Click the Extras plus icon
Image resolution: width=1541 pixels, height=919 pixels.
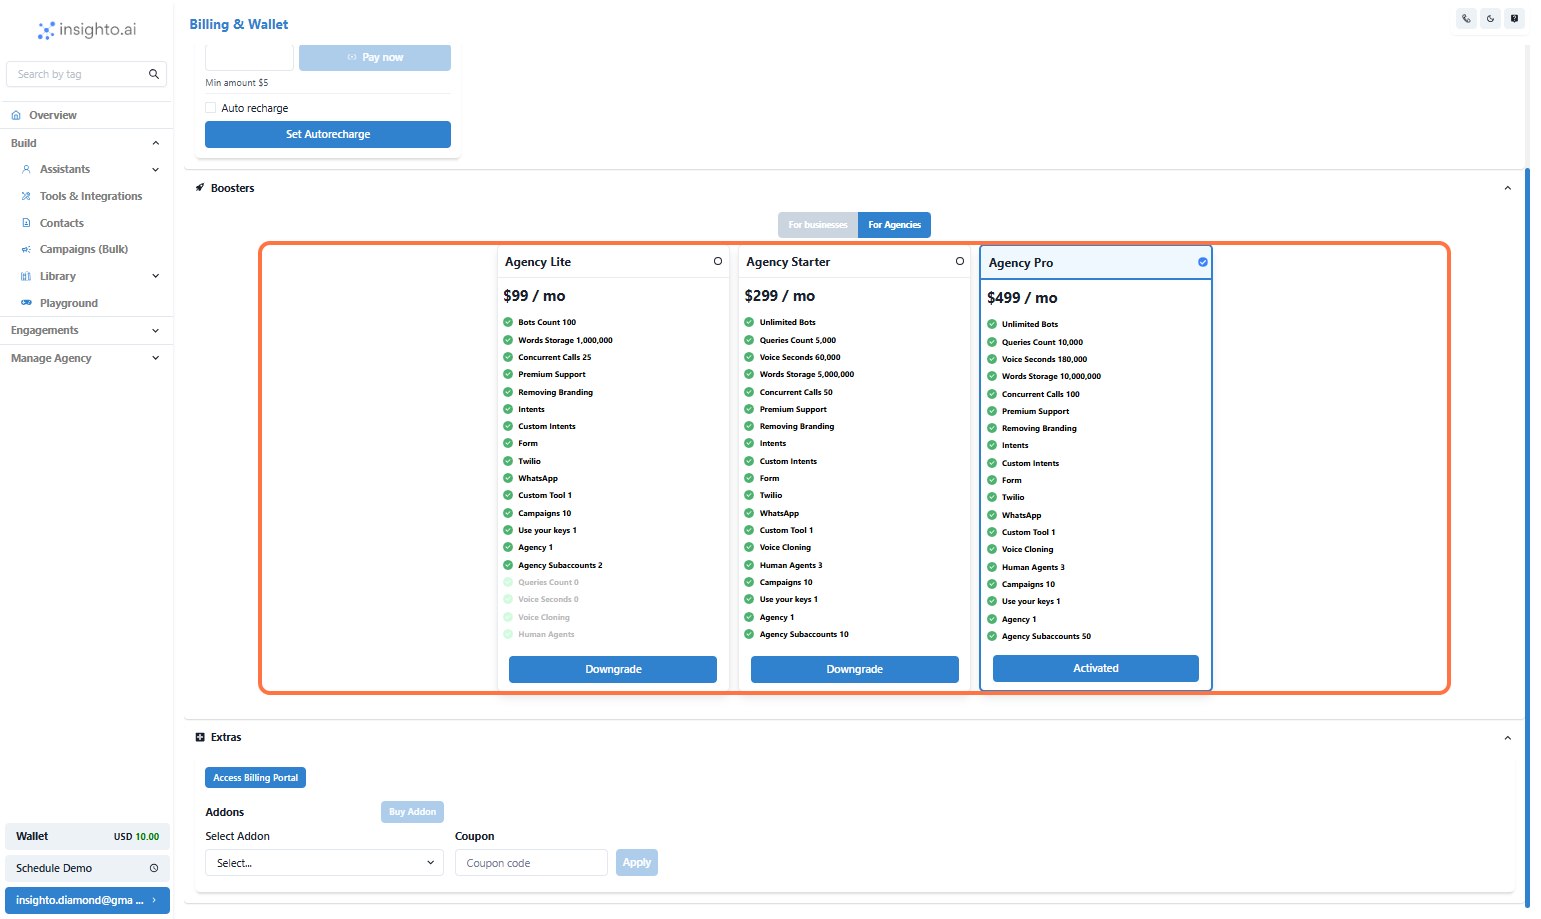point(200,737)
